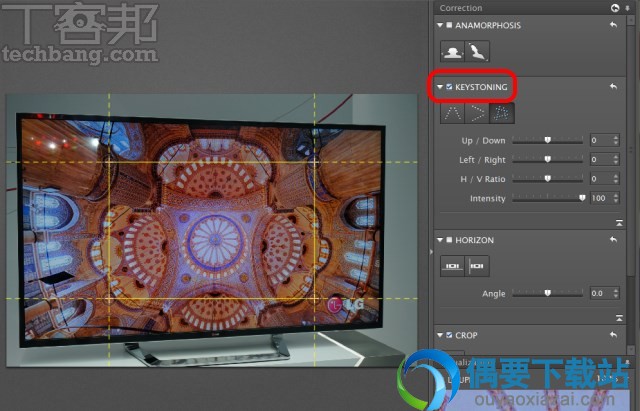Click the Intensity slider handle
640x411 pixels.
pos(582,198)
